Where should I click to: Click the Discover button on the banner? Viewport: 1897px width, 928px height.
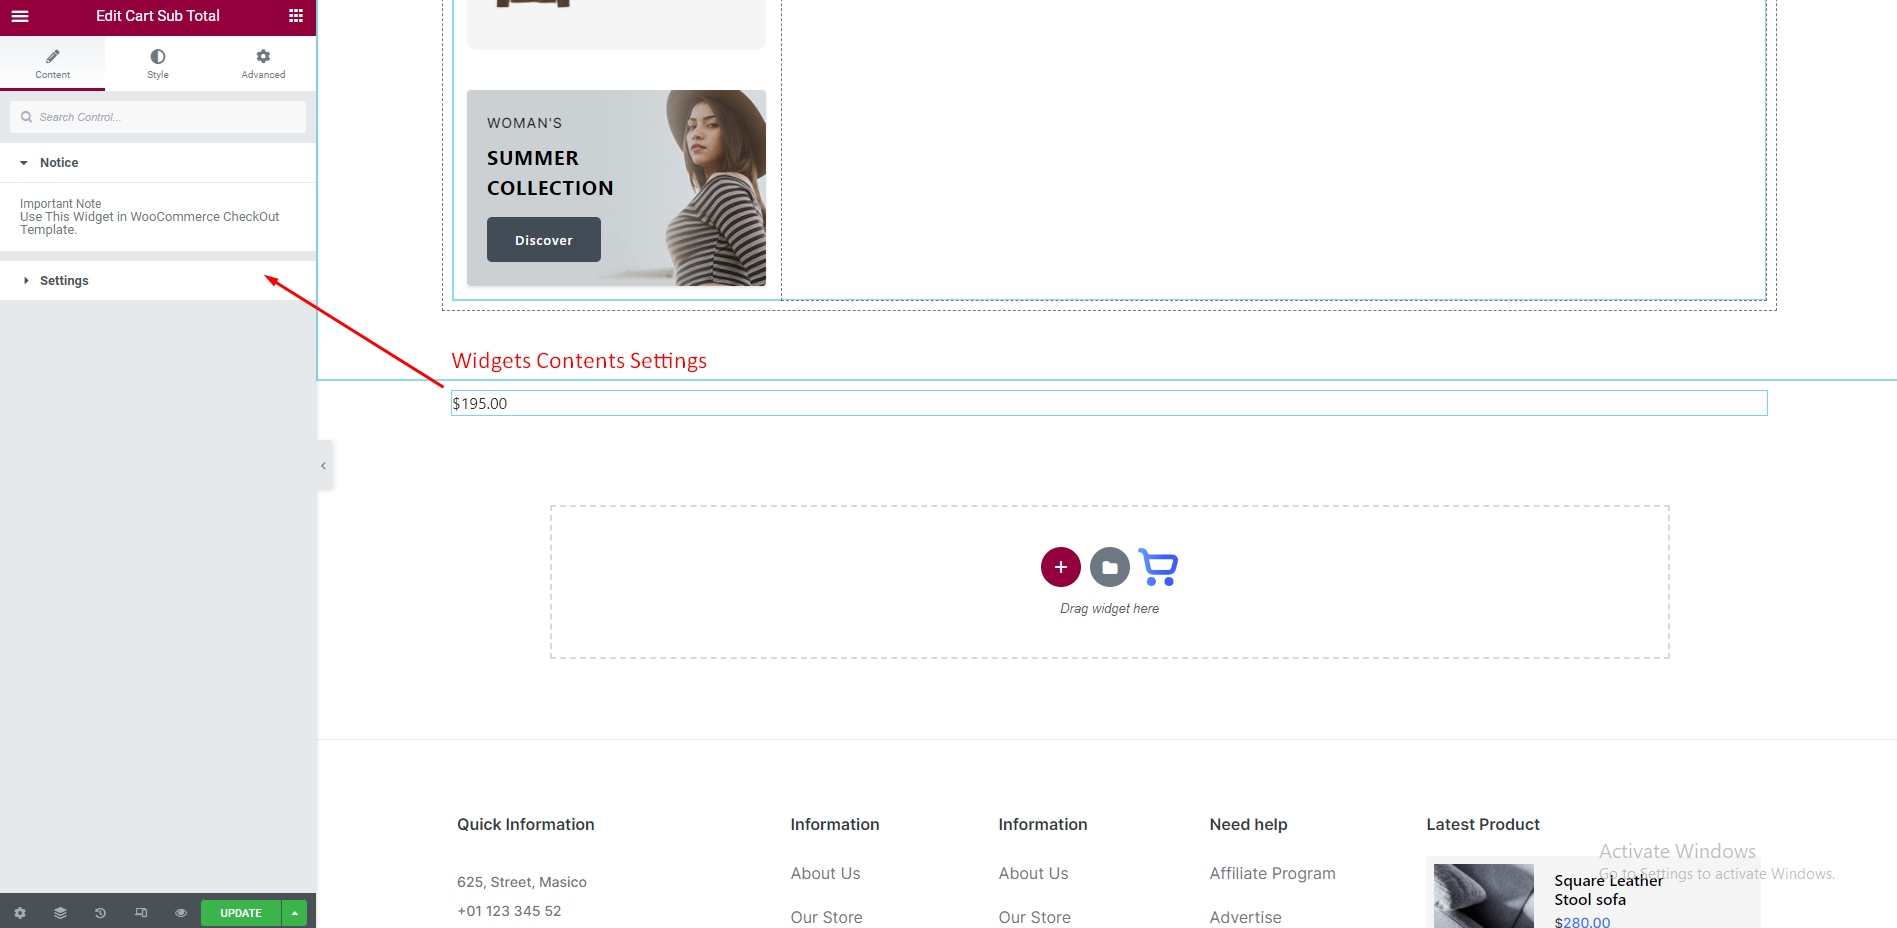543,240
